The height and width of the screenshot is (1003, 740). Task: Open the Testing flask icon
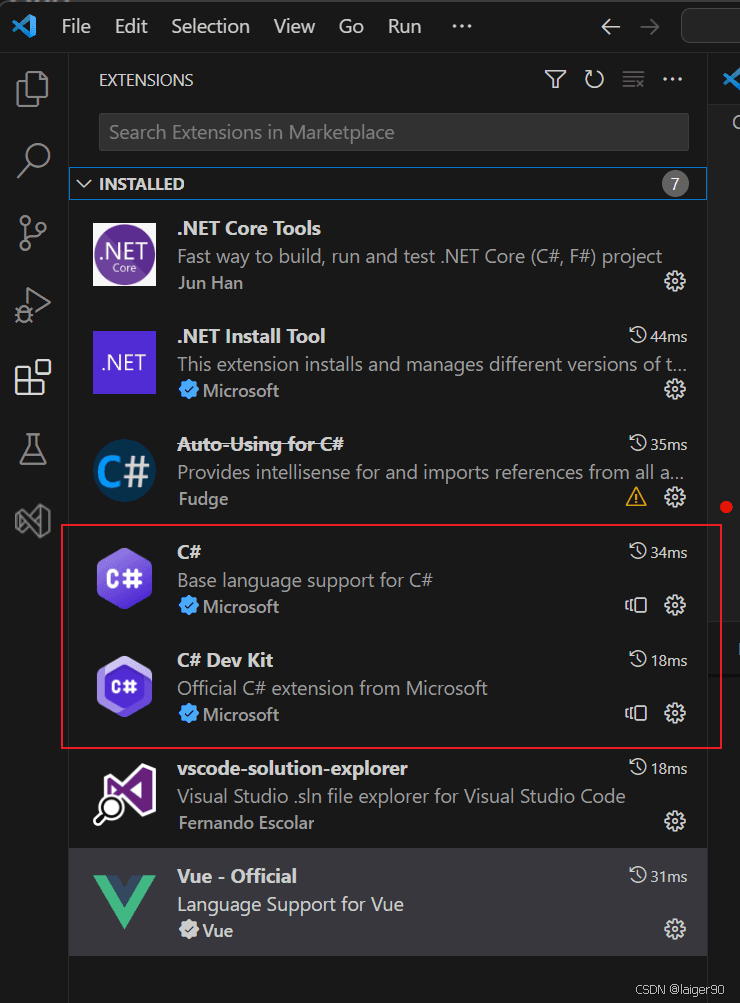[x=33, y=449]
